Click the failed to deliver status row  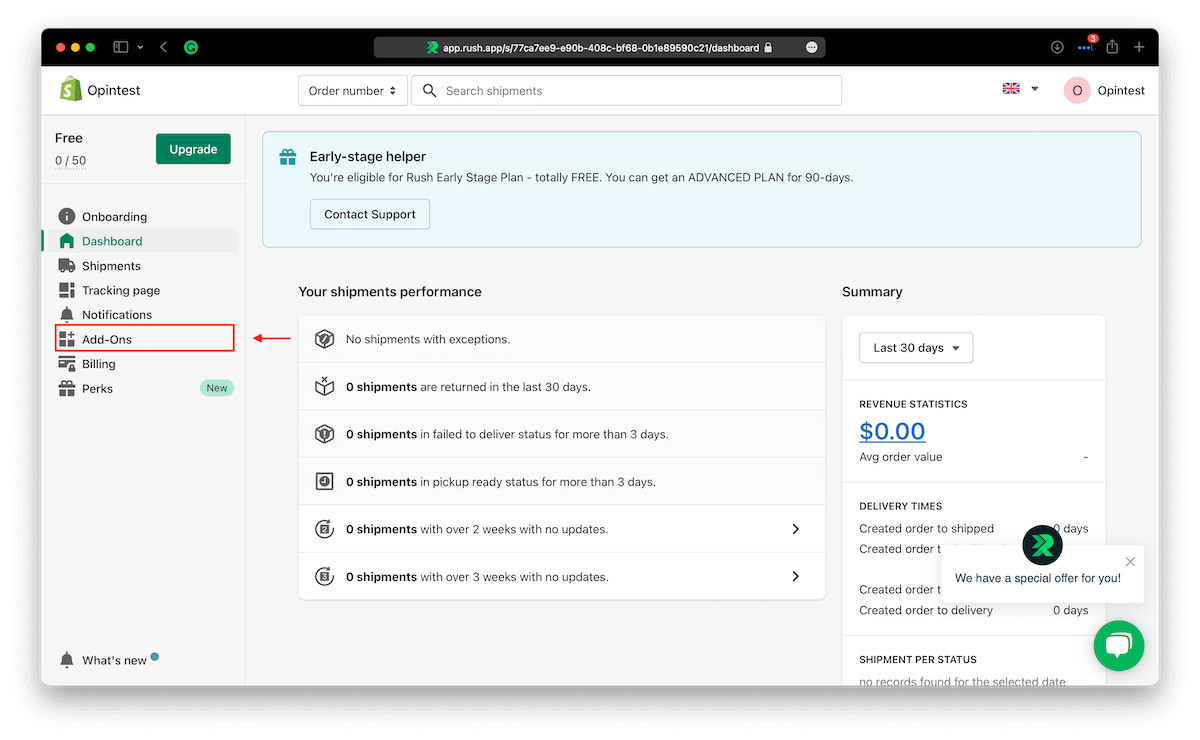coord(562,434)
